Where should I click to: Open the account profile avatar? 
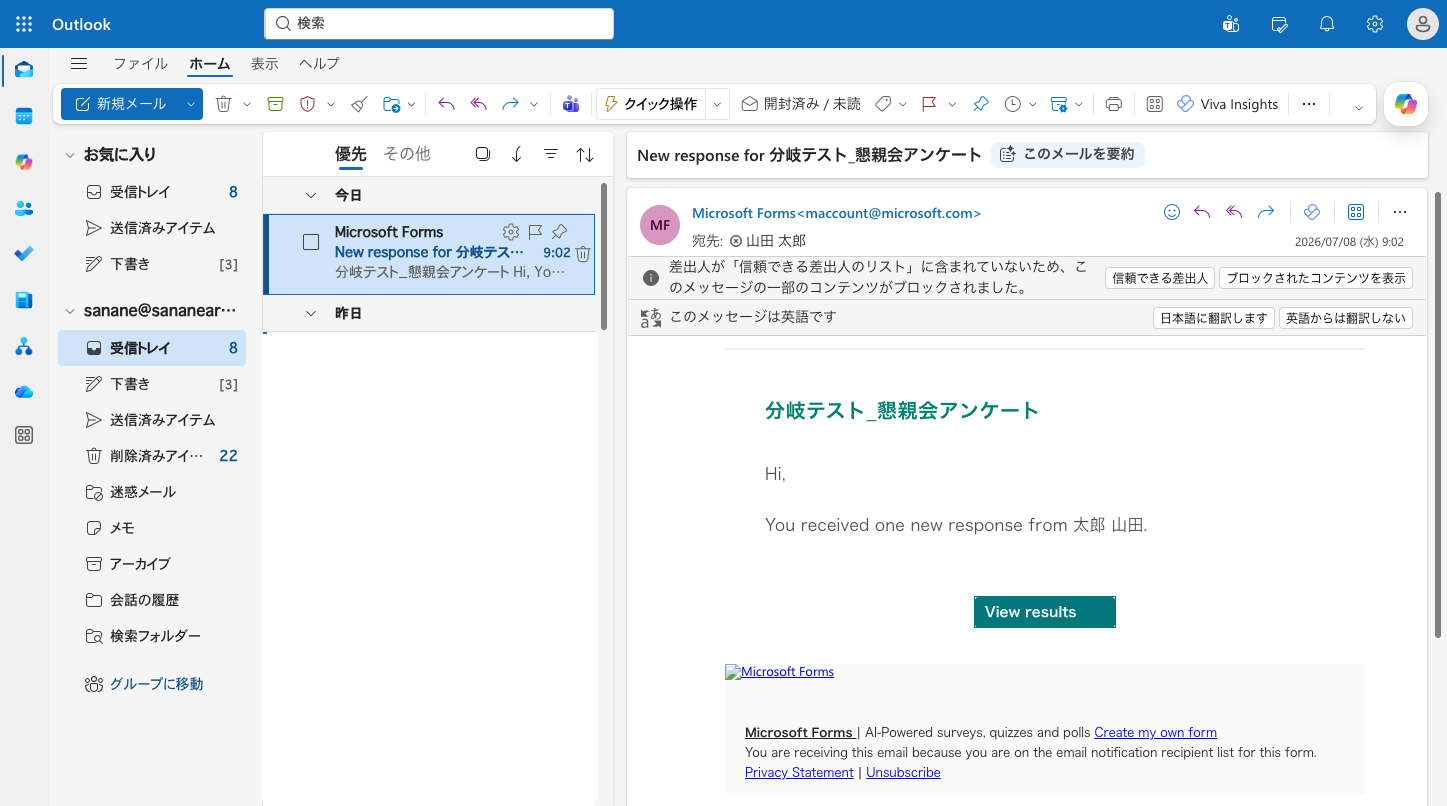(1422, 24)
